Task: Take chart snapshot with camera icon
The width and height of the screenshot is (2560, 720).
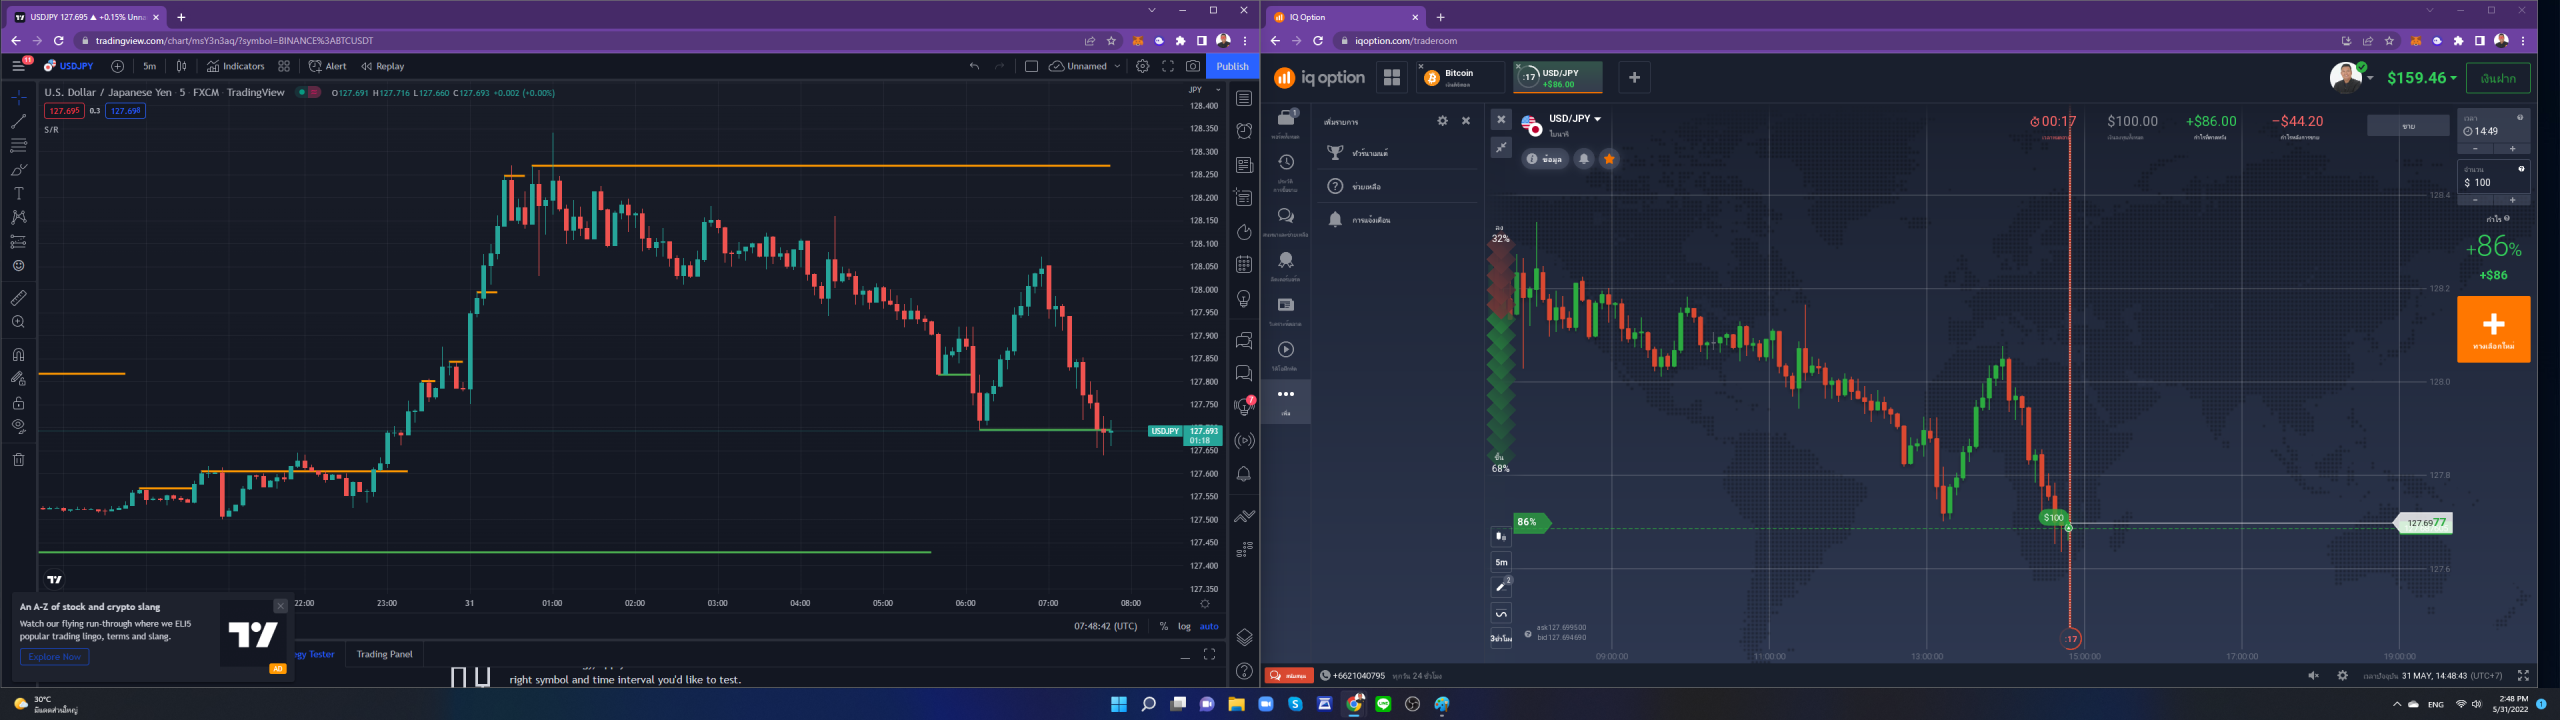Action: coord(1193,66)
